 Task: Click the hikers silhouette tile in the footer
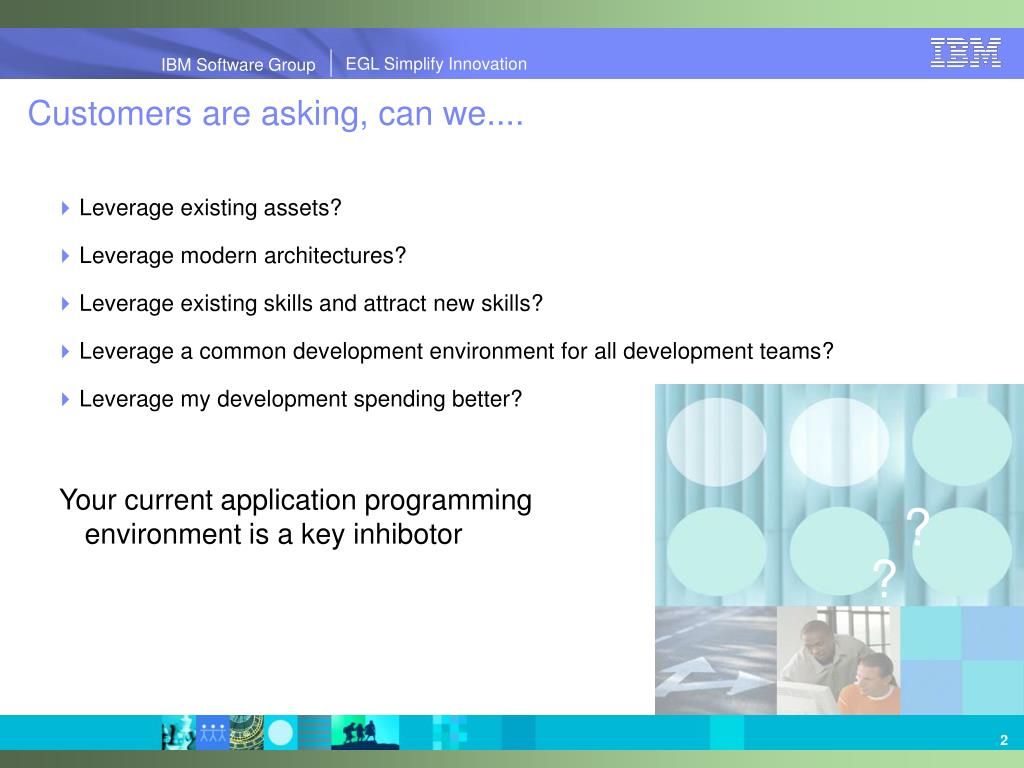coord(365,732)
